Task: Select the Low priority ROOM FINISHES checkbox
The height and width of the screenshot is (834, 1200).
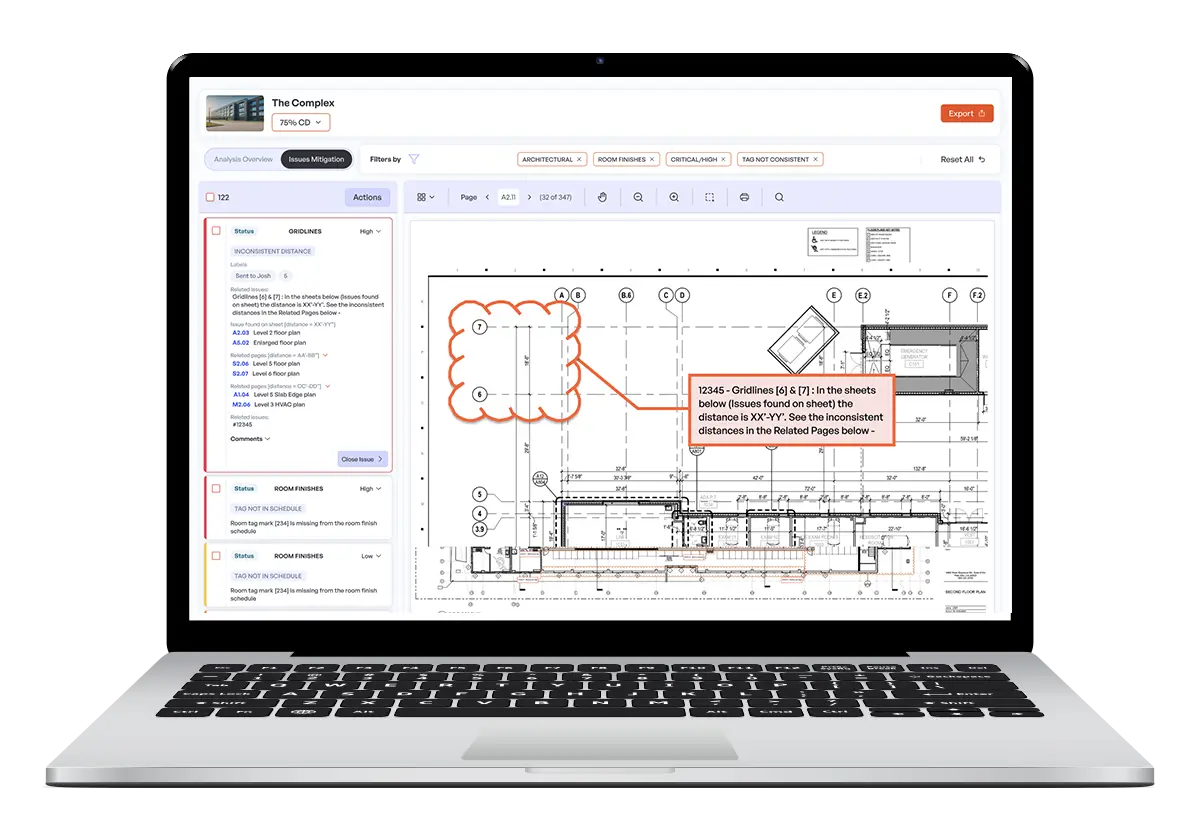Action: [x=216, y=556]
